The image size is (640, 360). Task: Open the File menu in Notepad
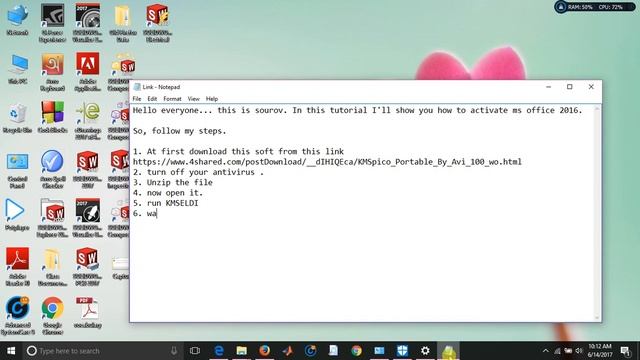tap(137, 99)
